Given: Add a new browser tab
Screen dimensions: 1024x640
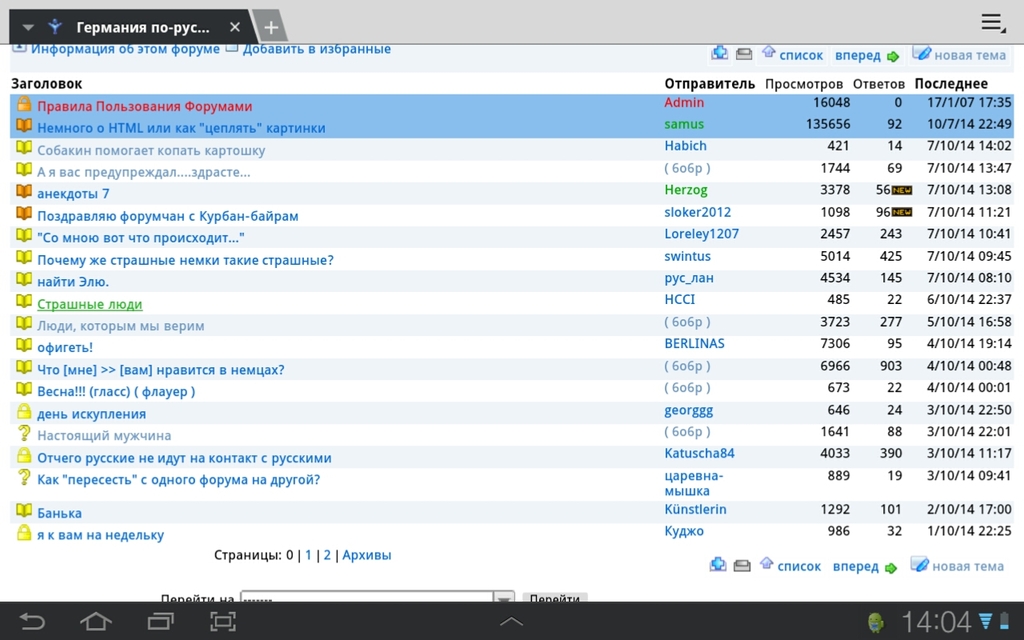Looking at the screenshot, I should pos(271,27).
